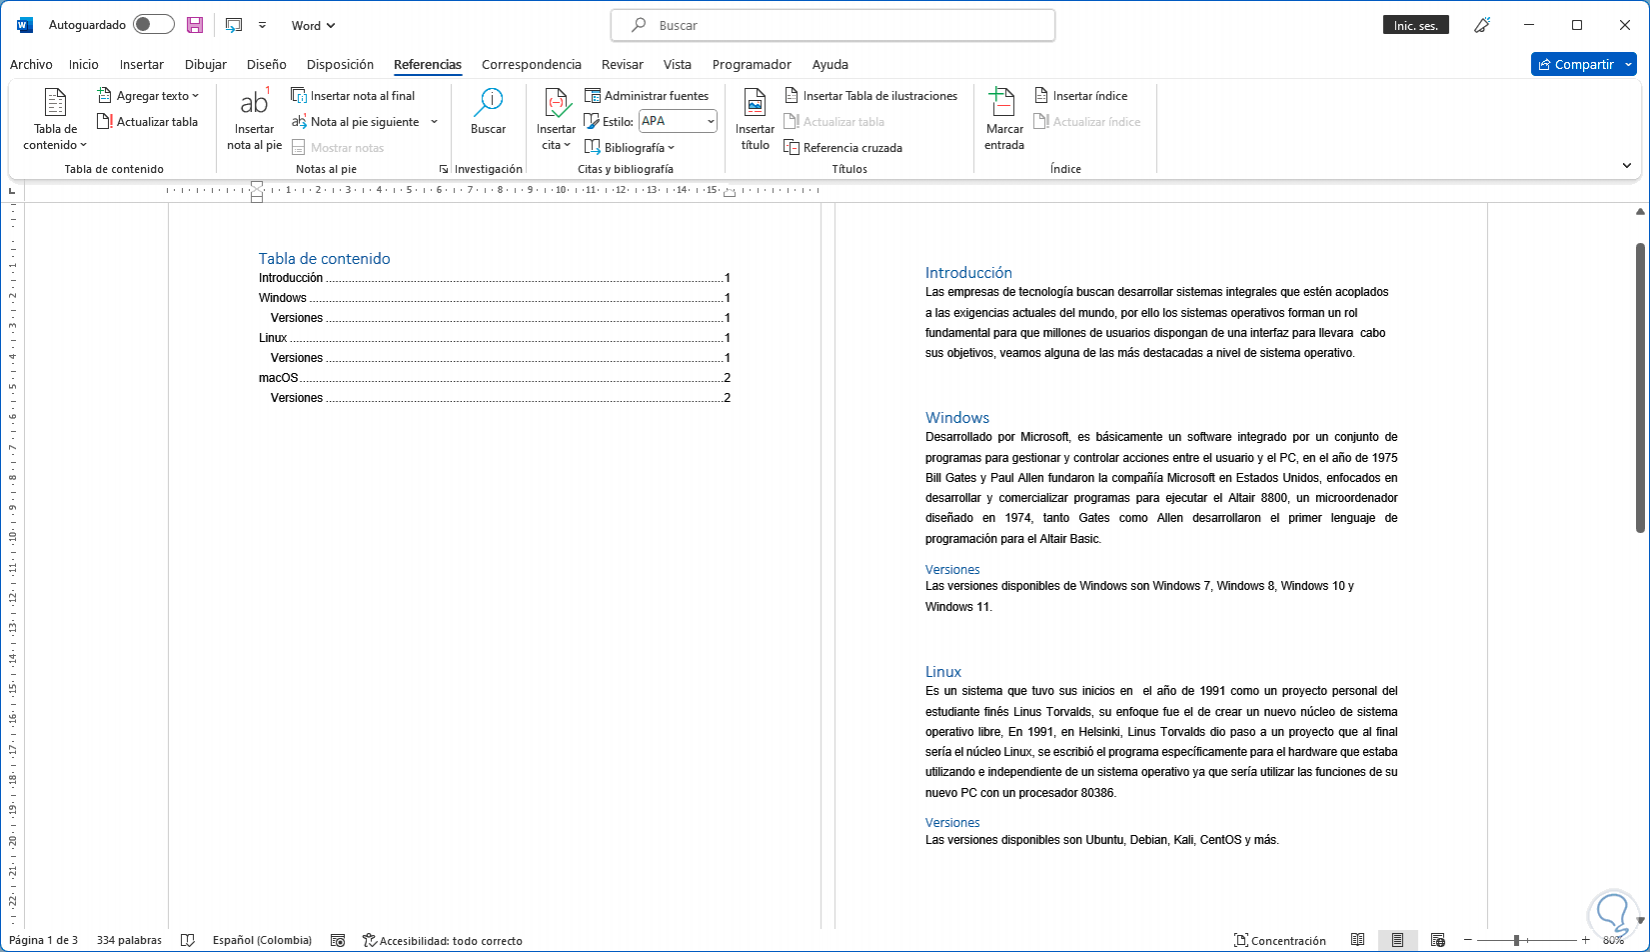Switch to the Insertar tab
The width and height of the screenshot is (1650, 952).
pyautogui.click(x=142, y=64)
